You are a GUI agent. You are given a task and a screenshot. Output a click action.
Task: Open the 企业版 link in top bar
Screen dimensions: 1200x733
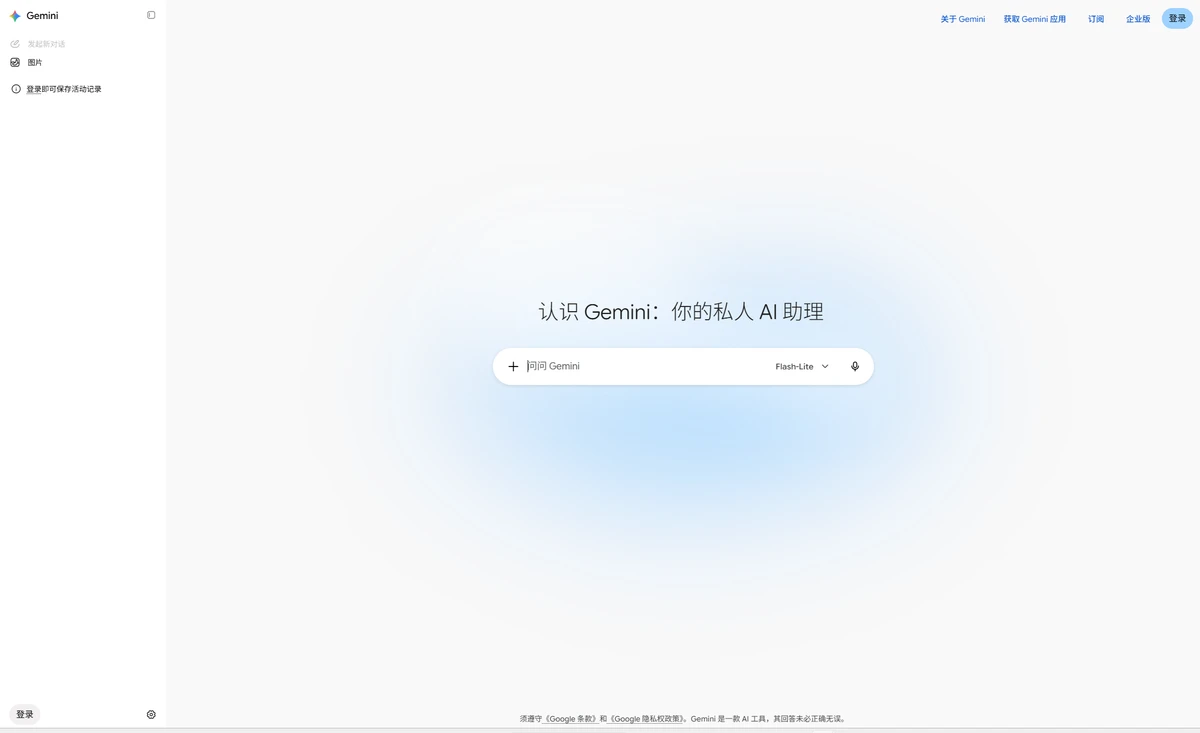(x=1138, y=19)
